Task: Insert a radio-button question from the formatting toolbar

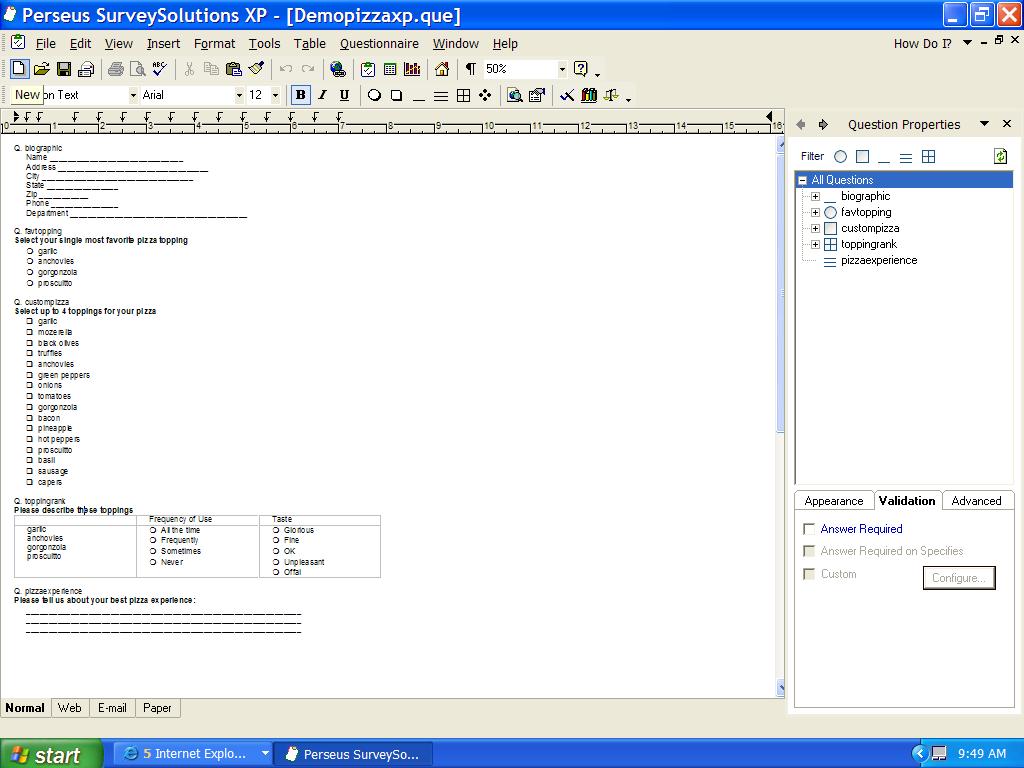Action: [374, 95]
